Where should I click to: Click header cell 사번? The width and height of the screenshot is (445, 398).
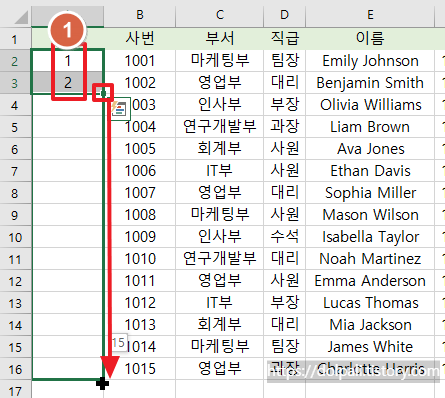(140, 39)
